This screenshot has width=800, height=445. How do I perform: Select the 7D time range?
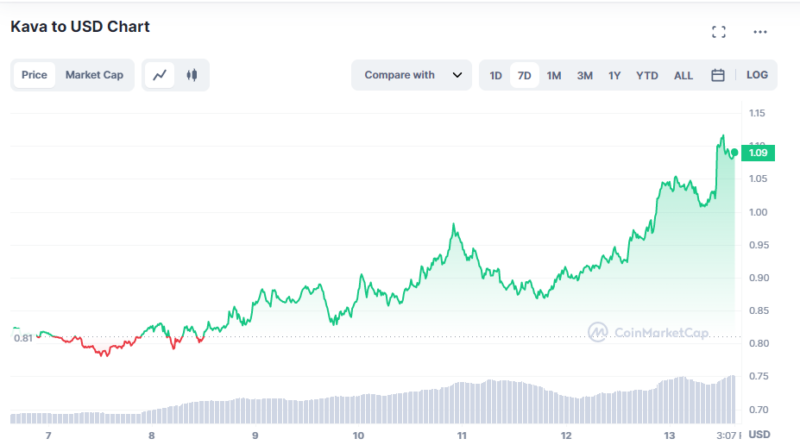pyautogui.click(x=524, y=75)
